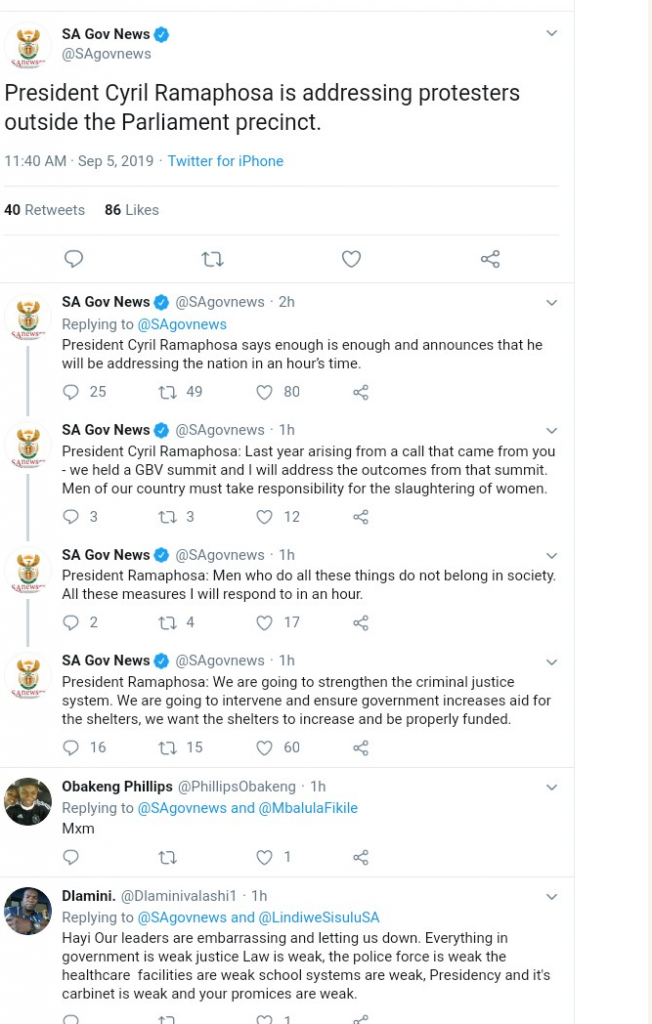Reply to the main tweet about protesters
This screenshot has height=1024, width=652.
click(73, 259)
